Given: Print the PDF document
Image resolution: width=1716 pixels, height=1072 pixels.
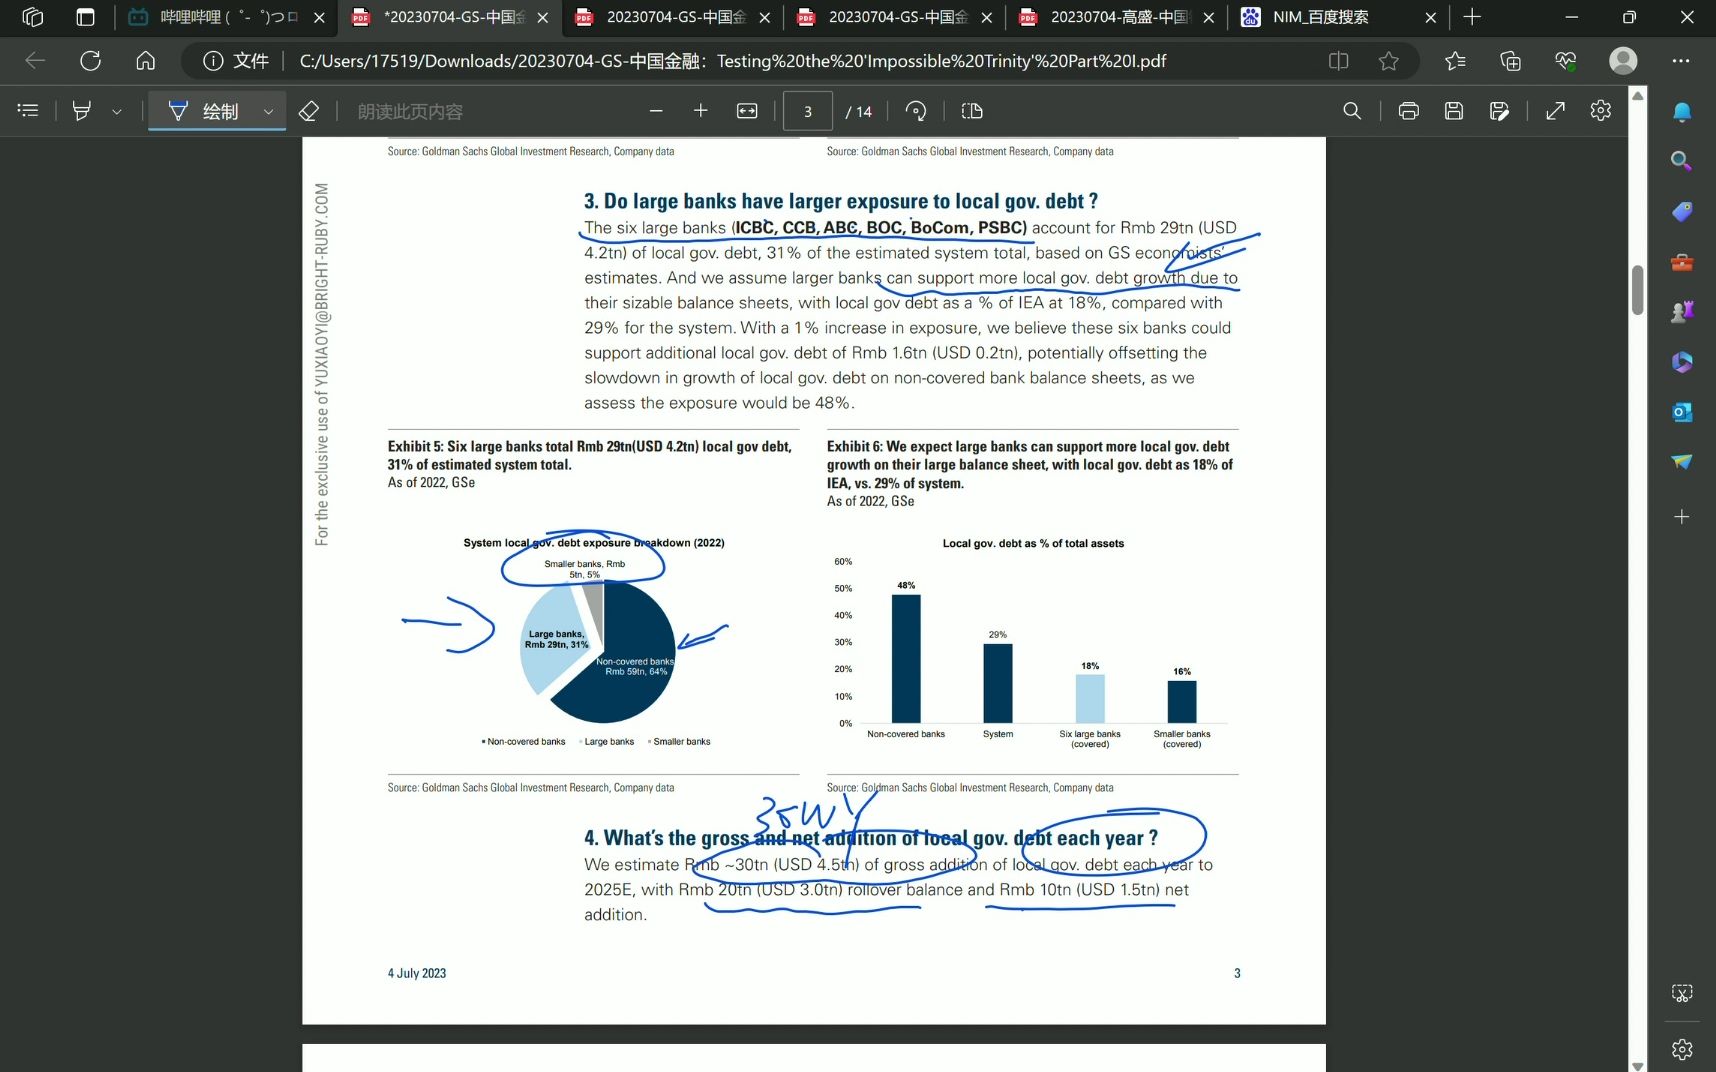Looking at the screenshot, I should pos(1408,111).
